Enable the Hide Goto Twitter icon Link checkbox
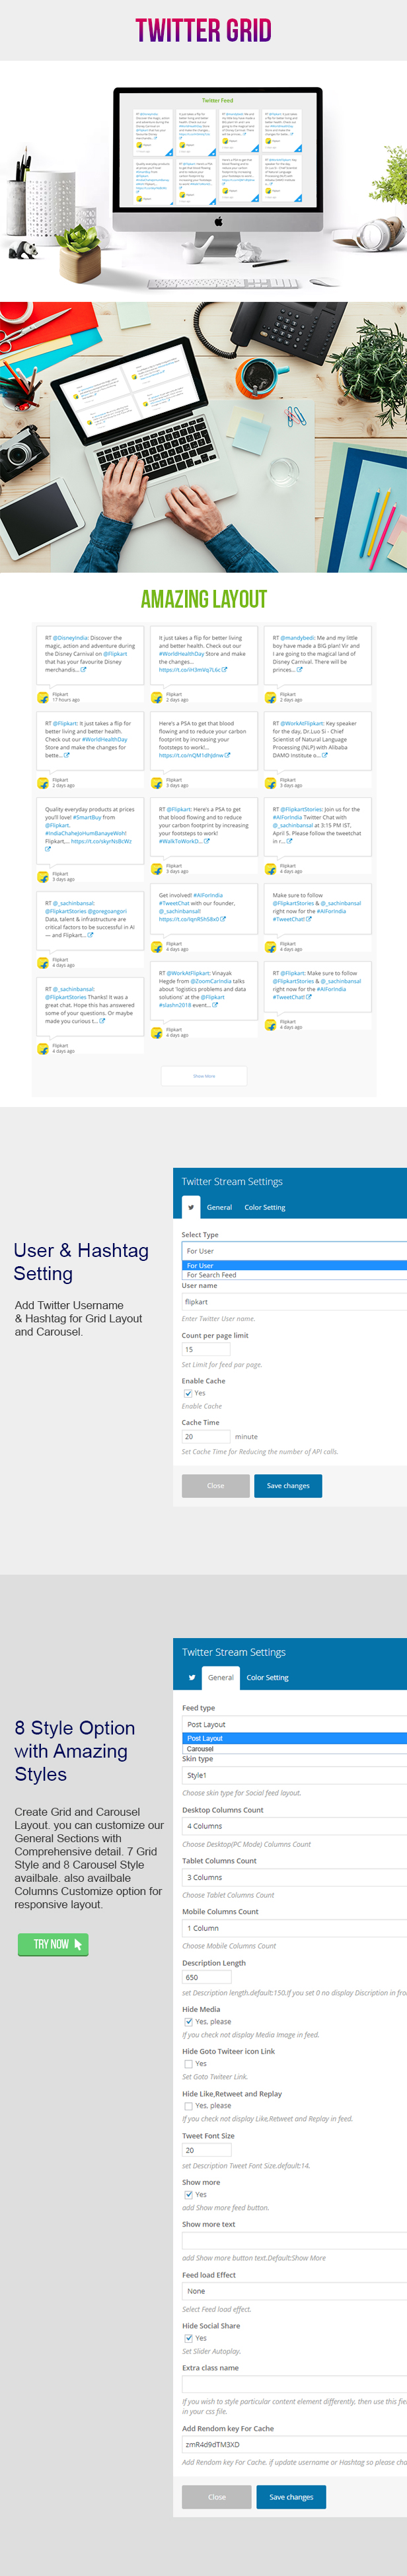The height and width of the screenshot is (2576, 407). (188, 2063)
